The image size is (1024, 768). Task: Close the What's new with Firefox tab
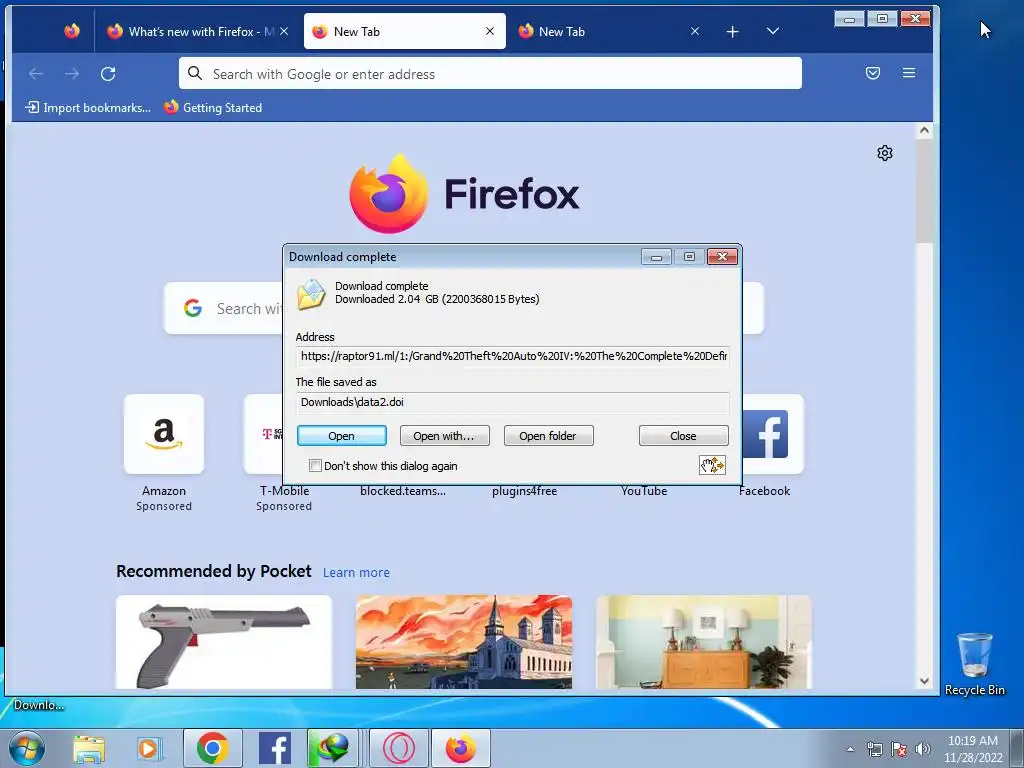(x=284, y=31)
